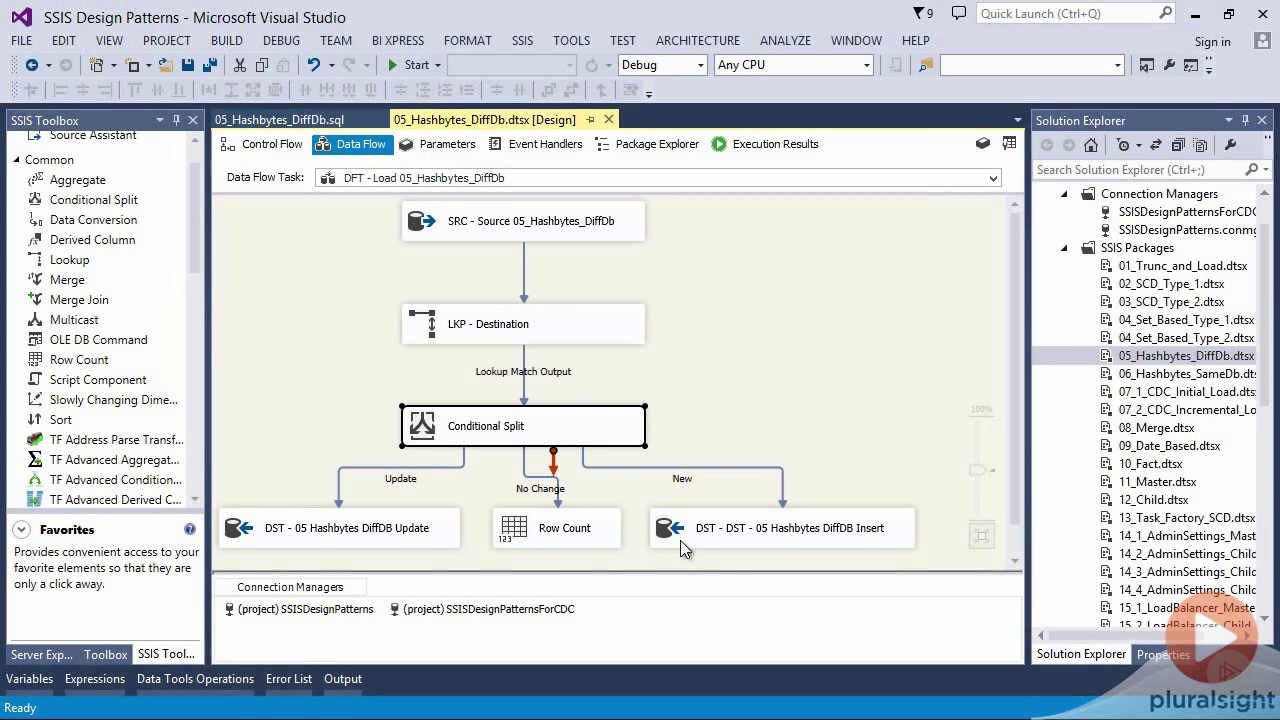Click the feedback speech bubble icon
Viewport: 1280px width, 720px height.
pos(959,14)
